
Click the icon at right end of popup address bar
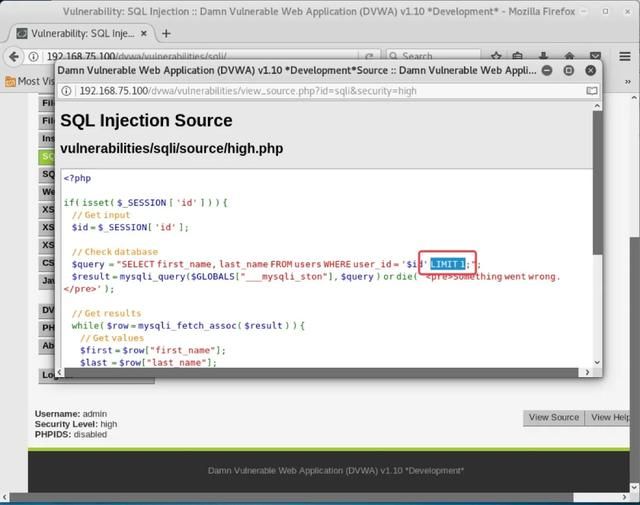point(591,90)
